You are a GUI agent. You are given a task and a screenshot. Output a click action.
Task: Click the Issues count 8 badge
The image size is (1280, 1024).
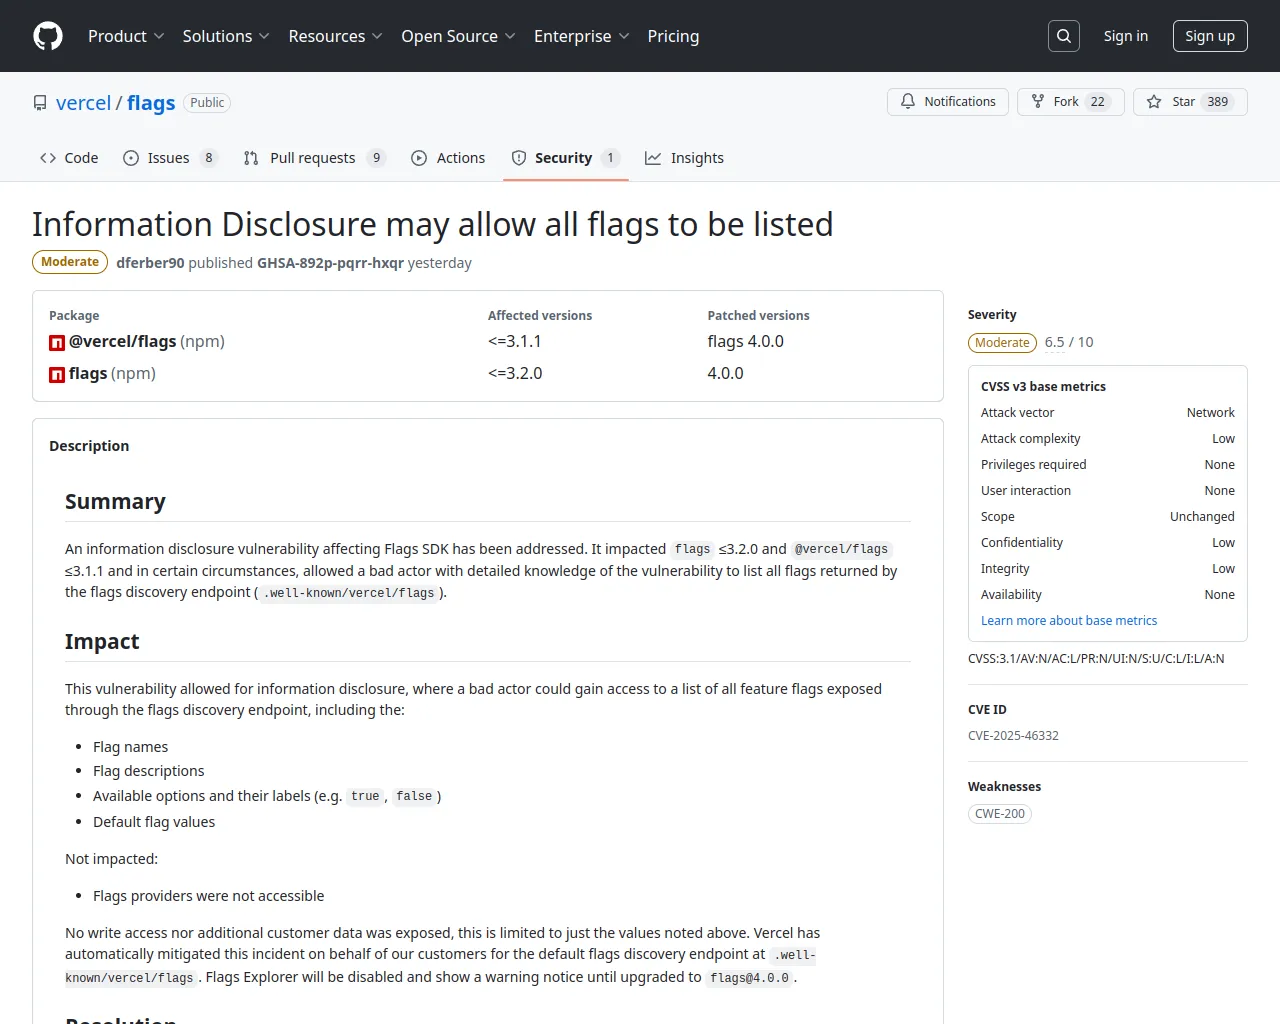click(209, 158)
